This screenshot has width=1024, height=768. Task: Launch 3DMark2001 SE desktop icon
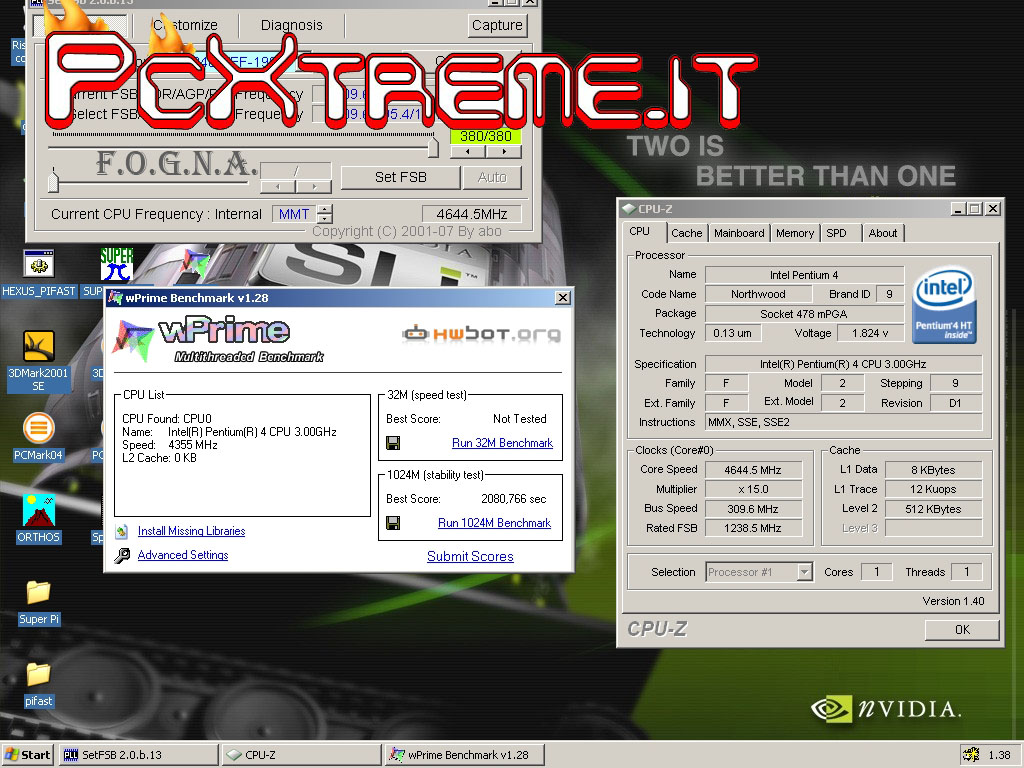tap(39, 346)
